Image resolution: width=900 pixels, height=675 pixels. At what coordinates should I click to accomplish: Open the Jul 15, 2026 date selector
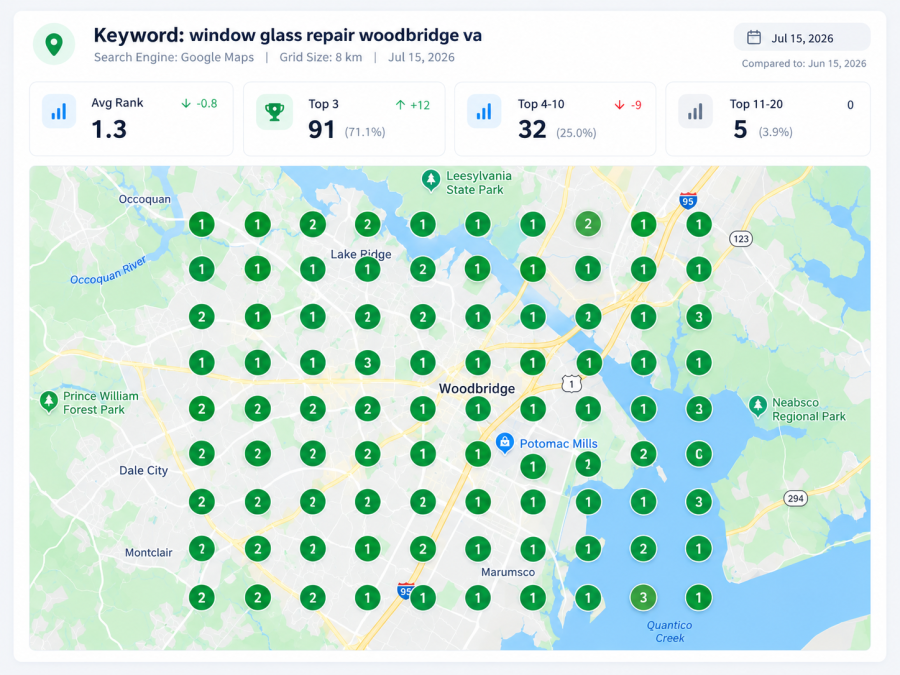click(802, 37)
